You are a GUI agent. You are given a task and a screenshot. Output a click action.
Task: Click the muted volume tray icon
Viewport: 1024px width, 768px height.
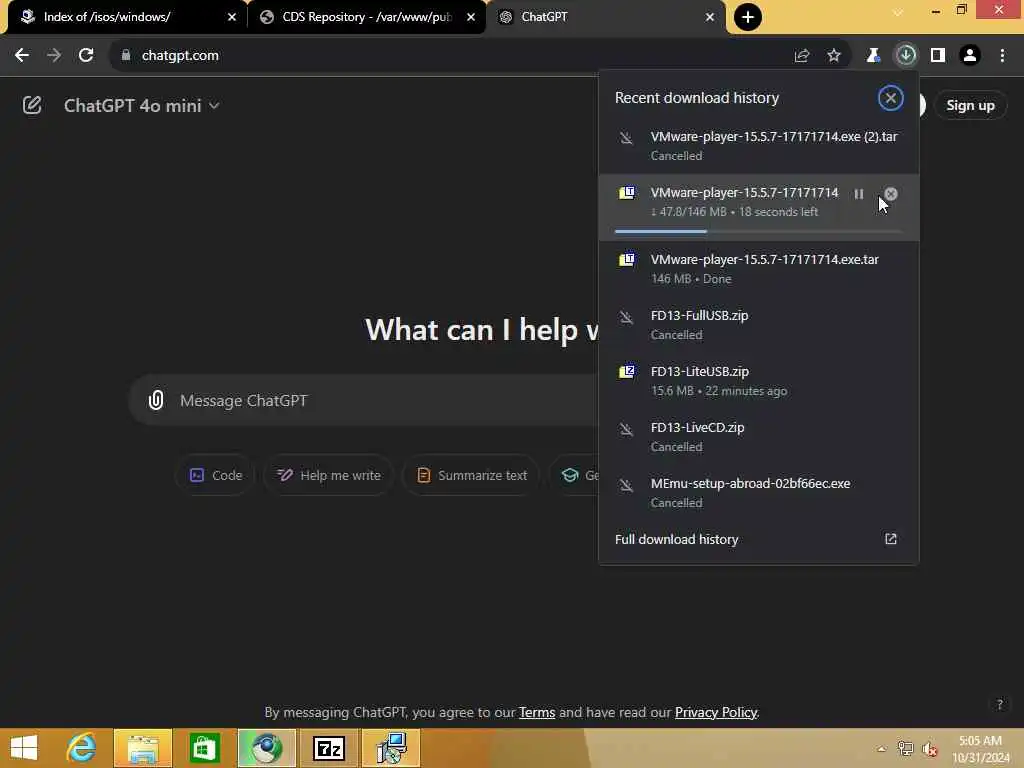coord(930,749)
